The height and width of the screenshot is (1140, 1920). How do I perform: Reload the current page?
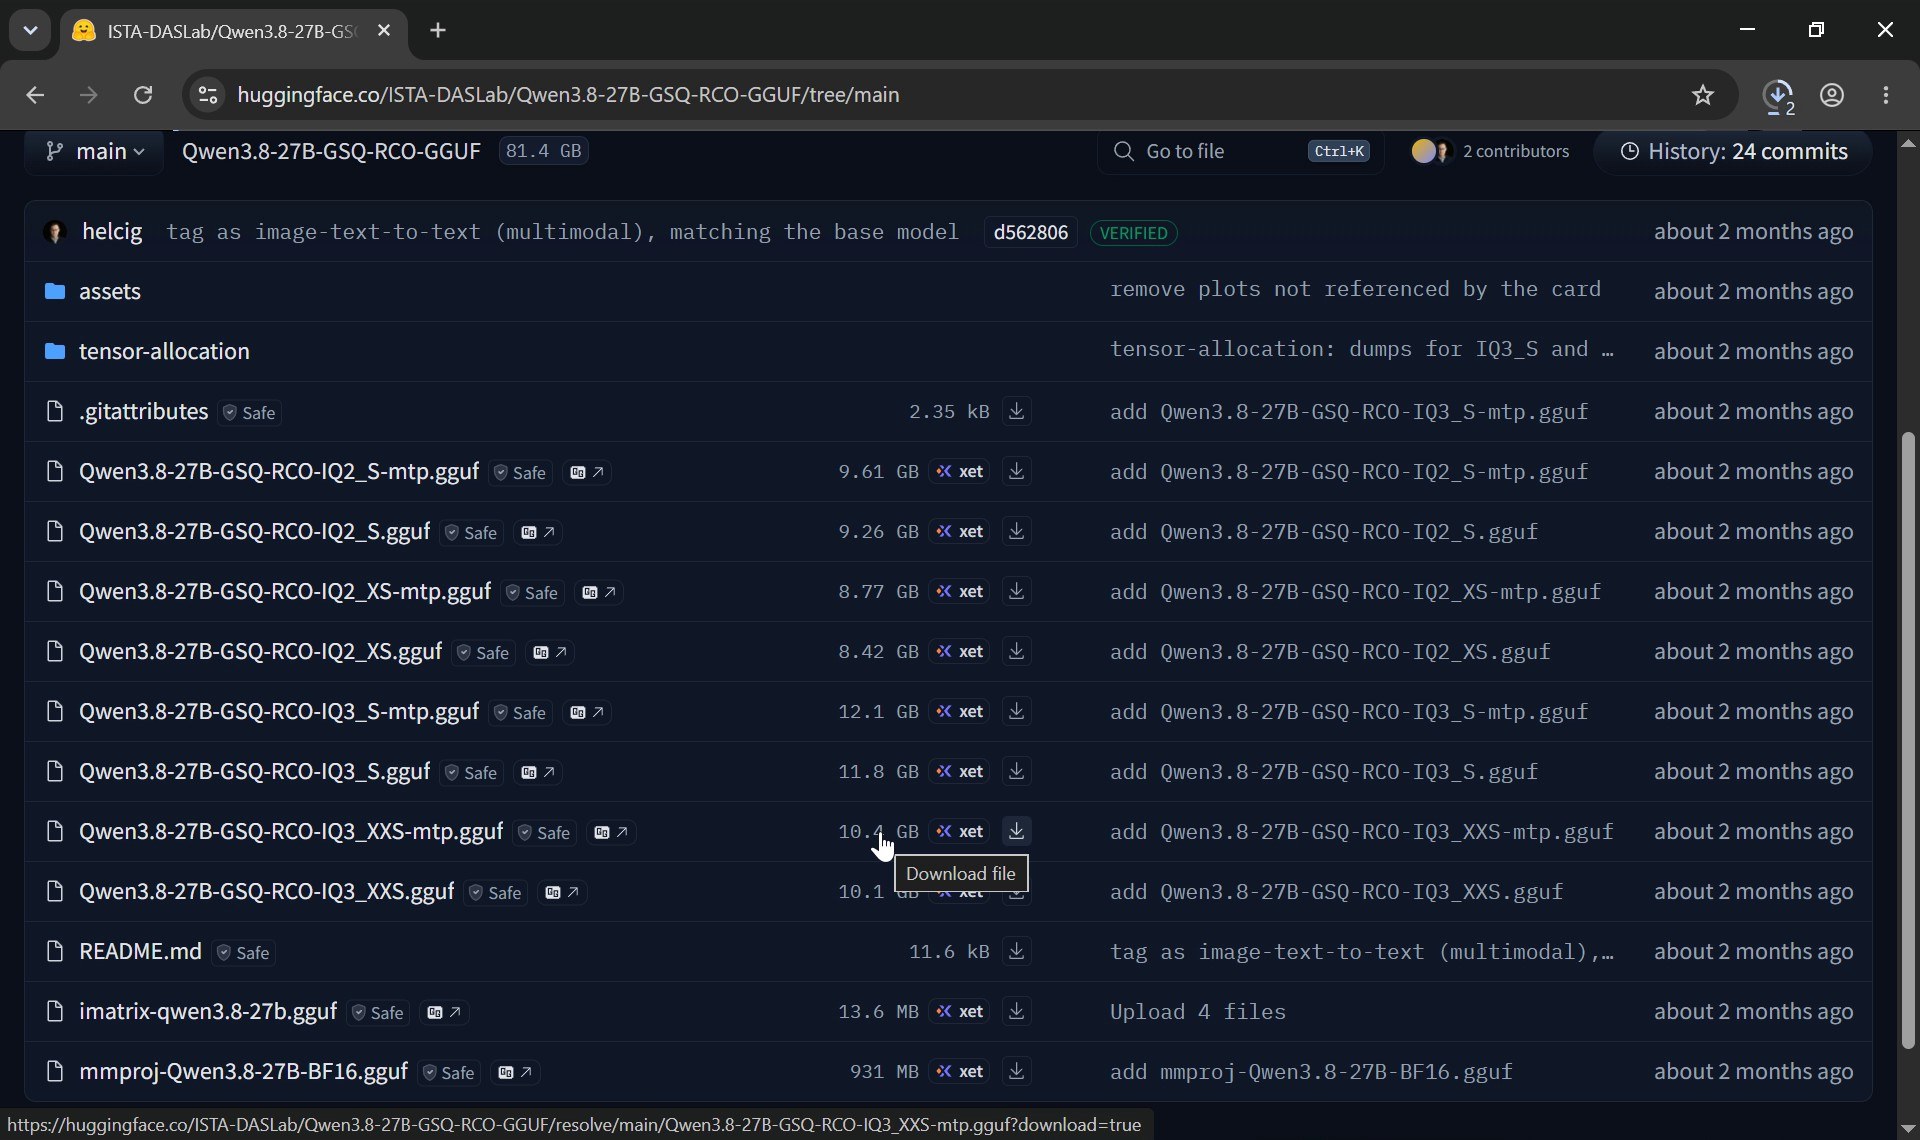(x=143, y=95)
